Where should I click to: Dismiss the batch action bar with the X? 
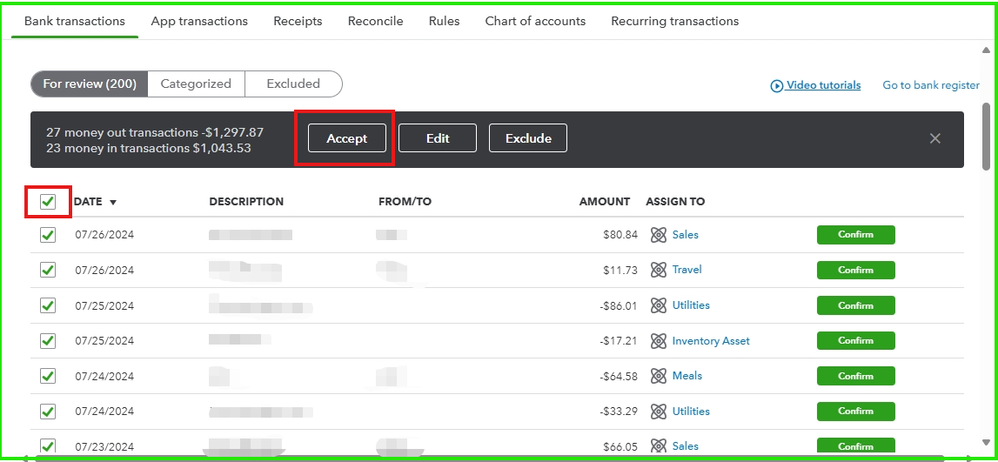coord(934,138)
